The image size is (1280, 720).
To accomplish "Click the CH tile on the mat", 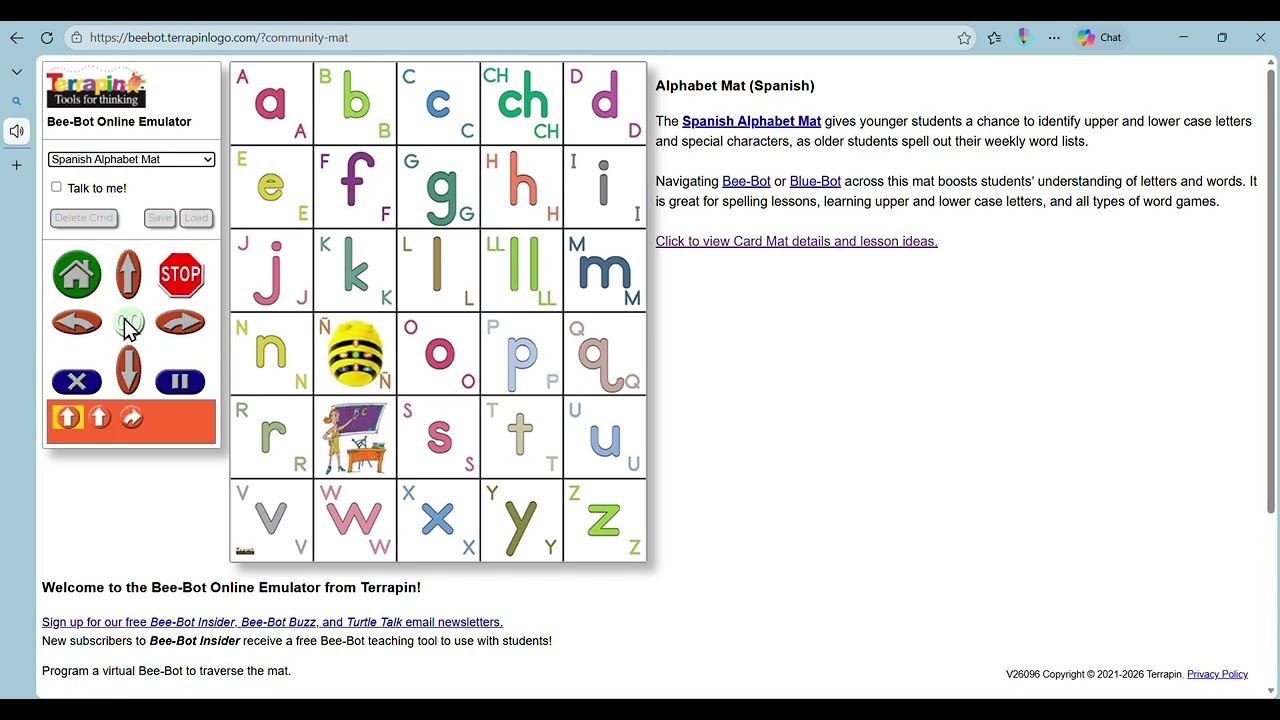I will click(521, 104).
